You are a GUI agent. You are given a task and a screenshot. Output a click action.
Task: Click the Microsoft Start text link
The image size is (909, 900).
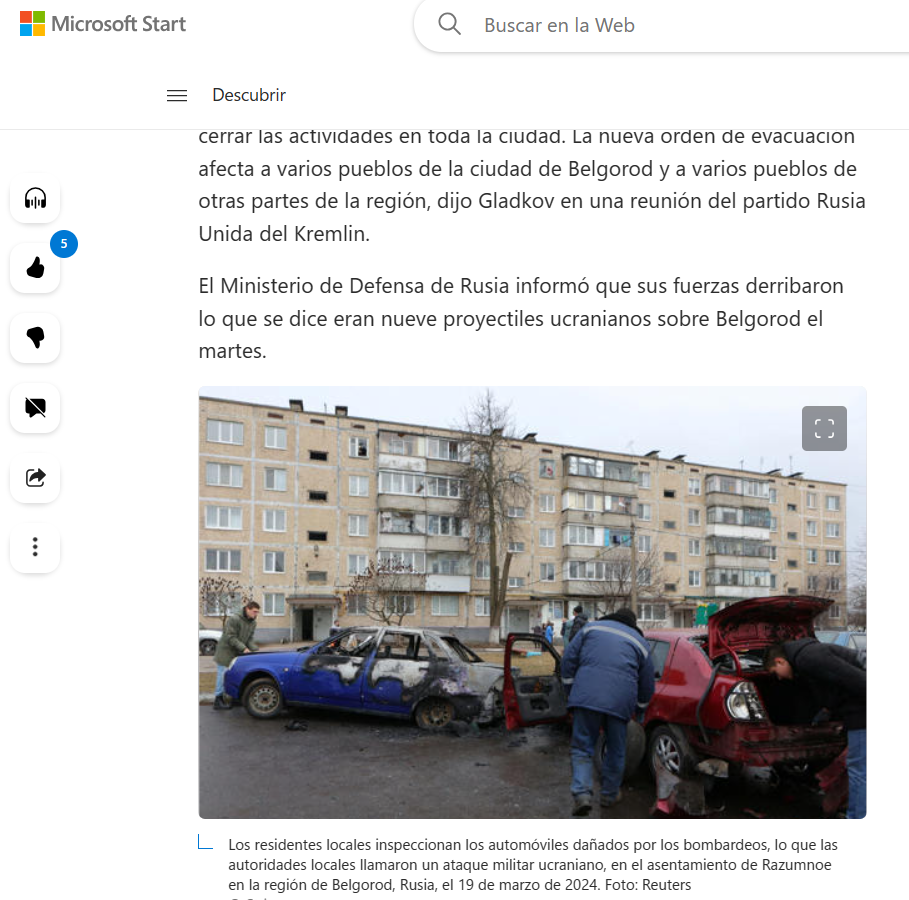pos(118,24)
